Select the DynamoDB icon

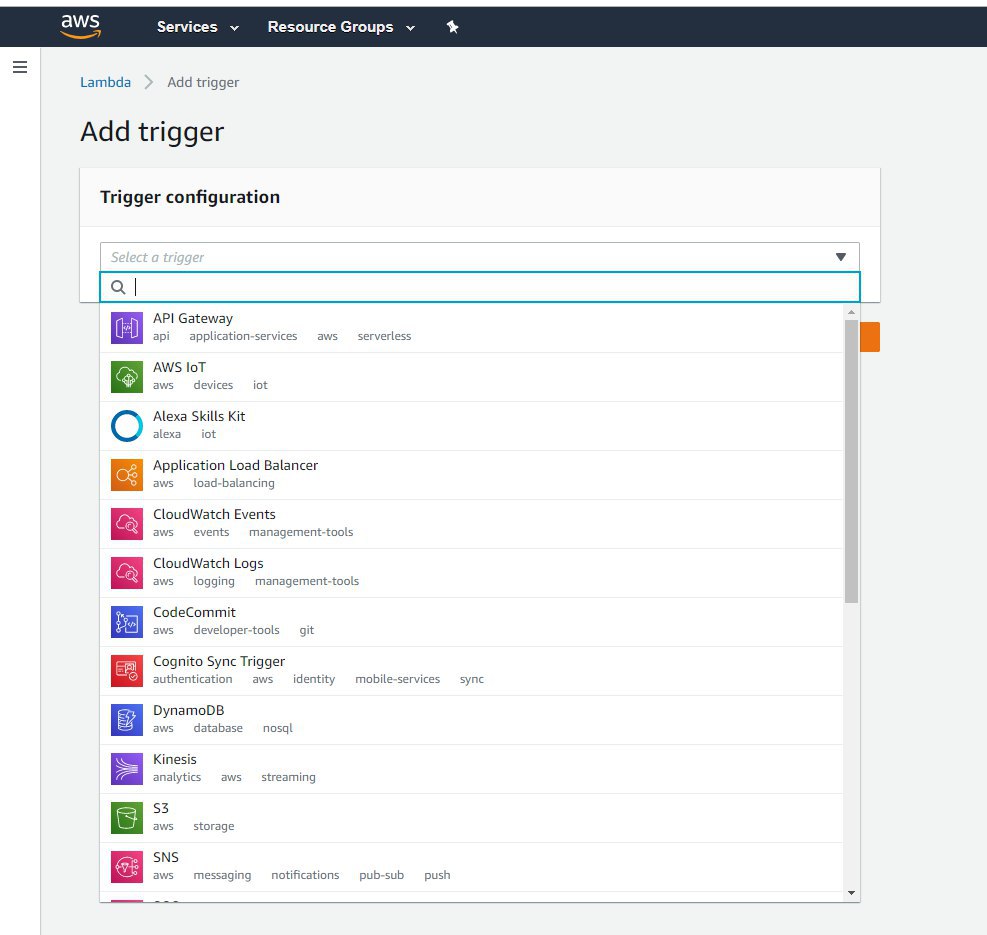pyautogui.click(x=127, y=720)
